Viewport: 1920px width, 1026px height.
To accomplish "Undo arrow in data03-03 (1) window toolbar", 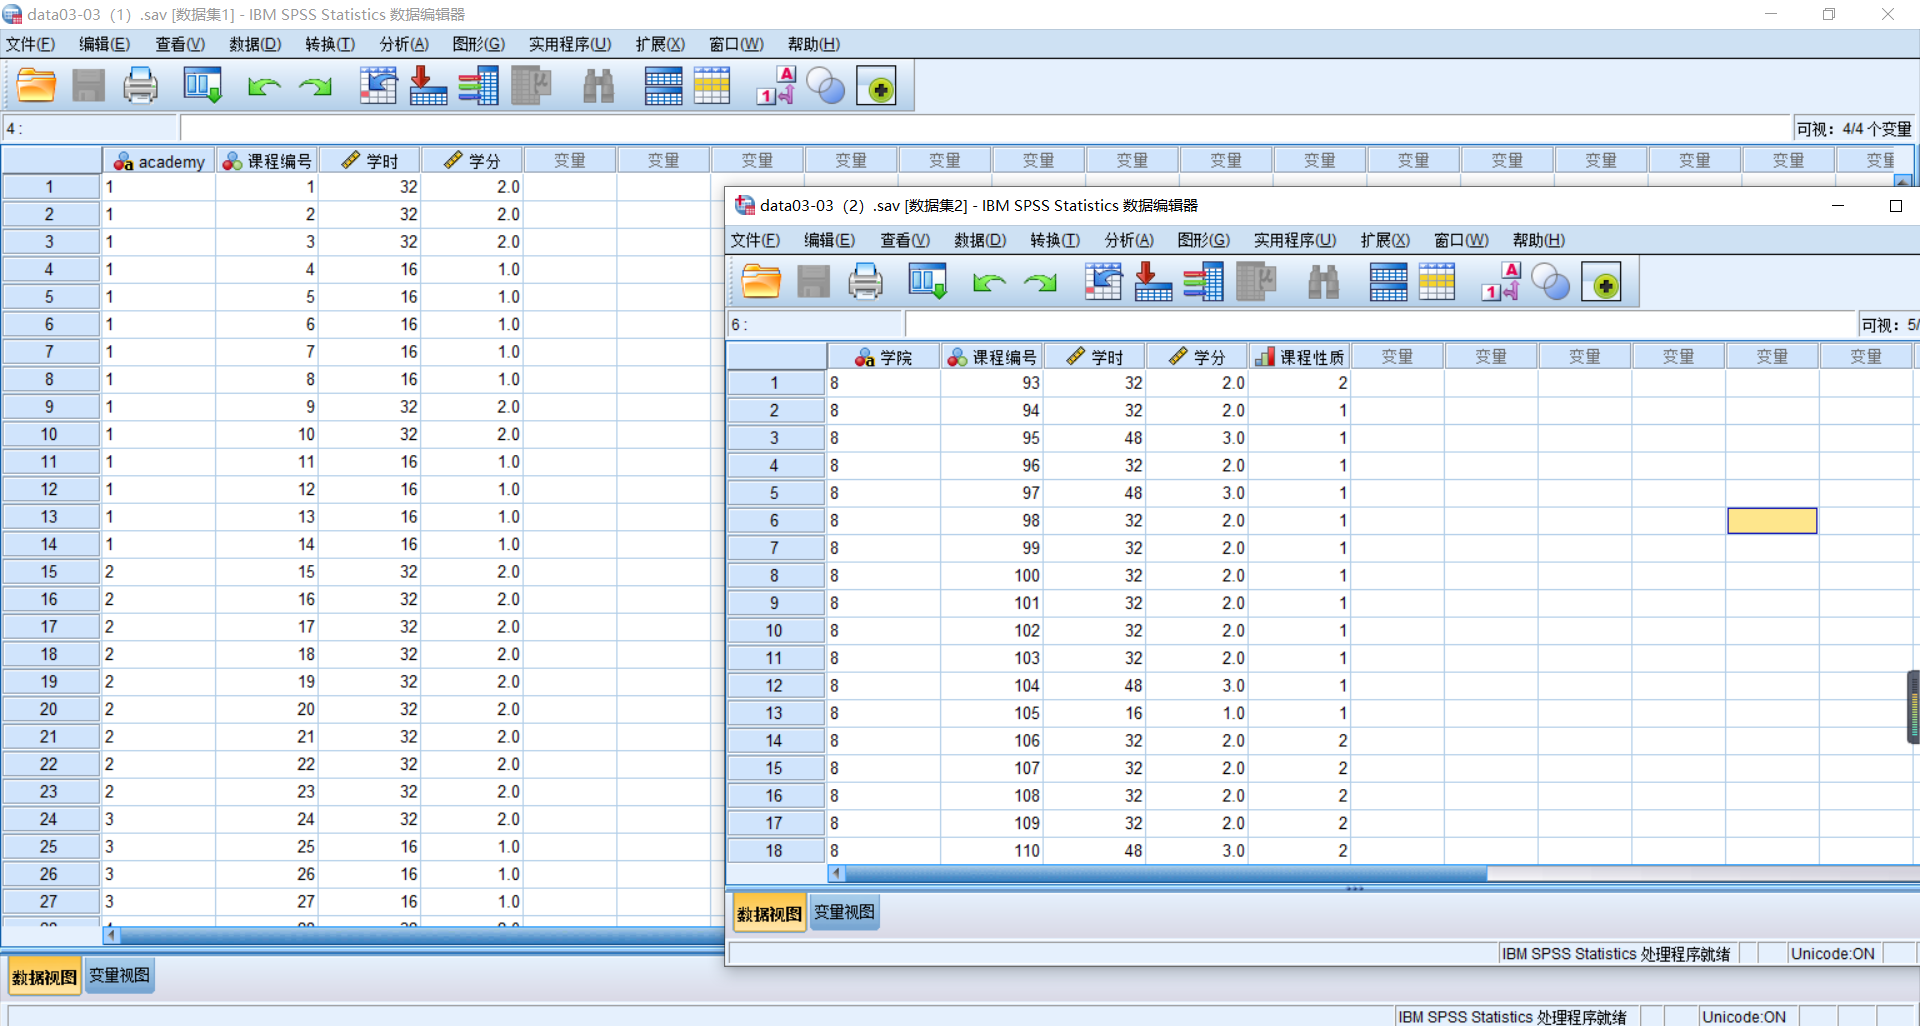I will [264, 87].
